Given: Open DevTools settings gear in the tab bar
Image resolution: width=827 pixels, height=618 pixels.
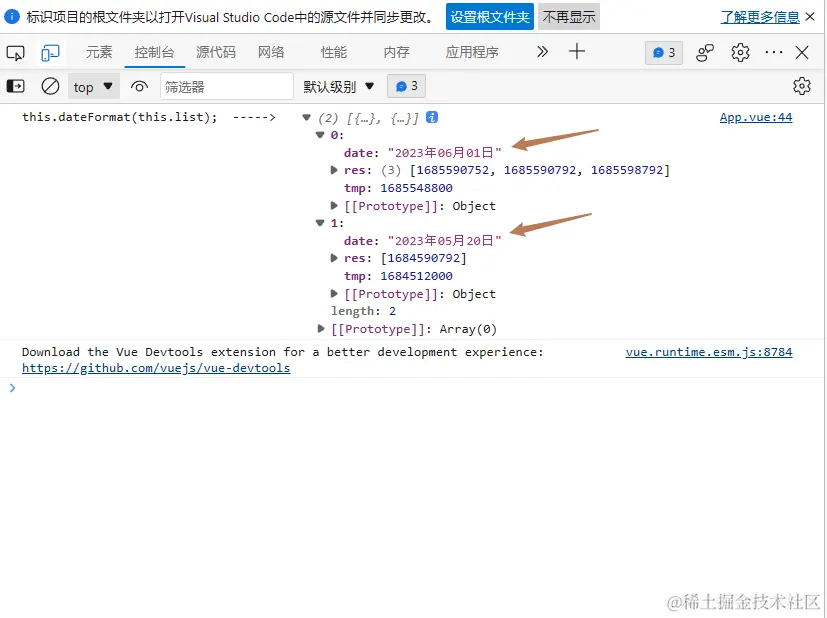Looking at the screenshot, I should 741,53.
